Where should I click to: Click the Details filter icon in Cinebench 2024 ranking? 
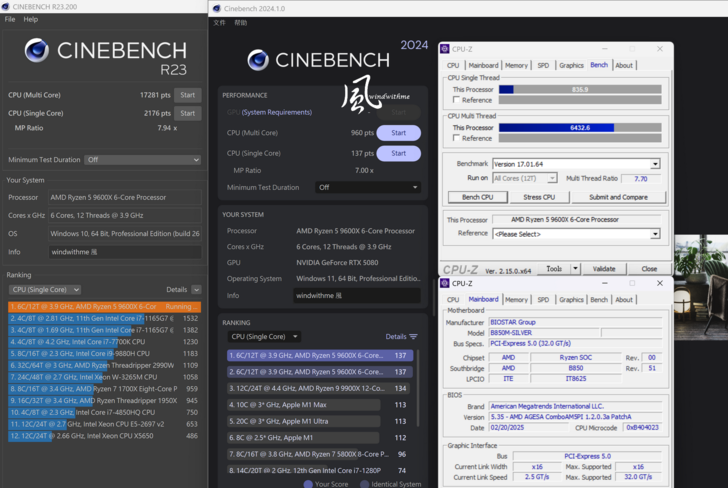point(413,337)
